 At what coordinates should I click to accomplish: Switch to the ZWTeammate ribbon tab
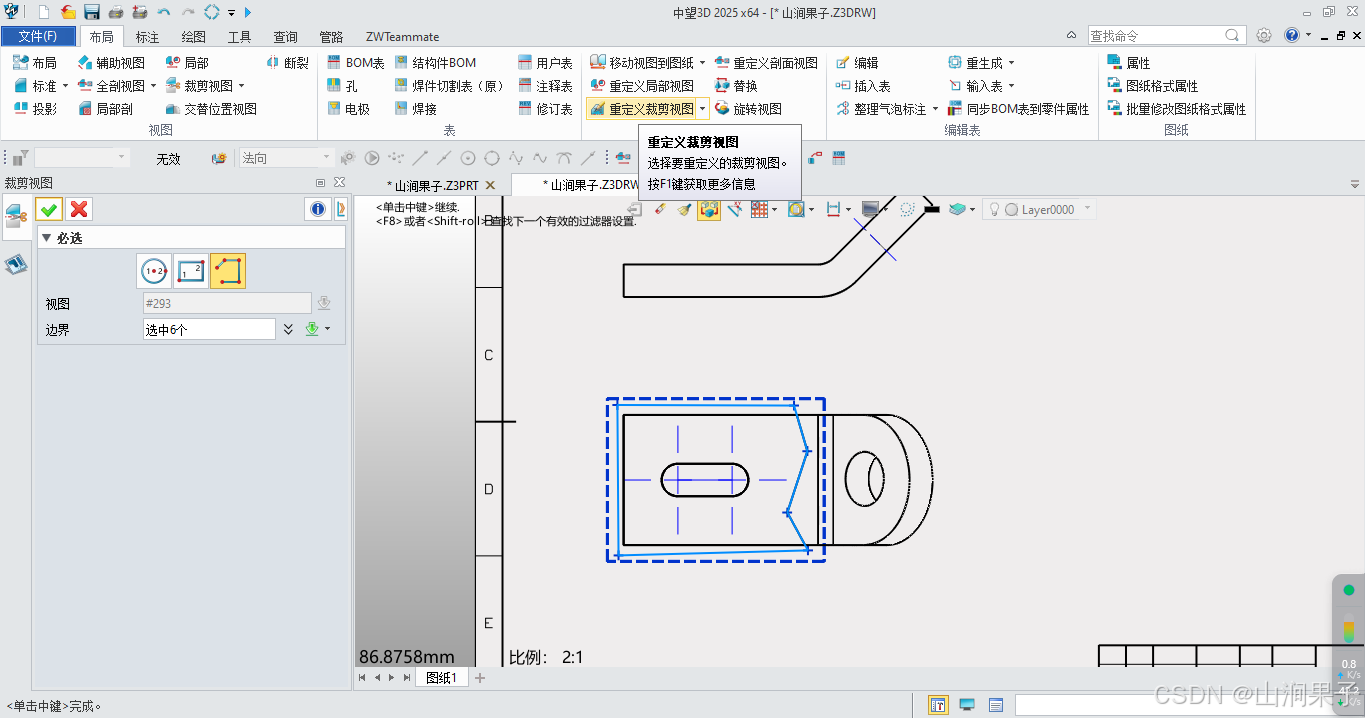click(x=402, y=37)
